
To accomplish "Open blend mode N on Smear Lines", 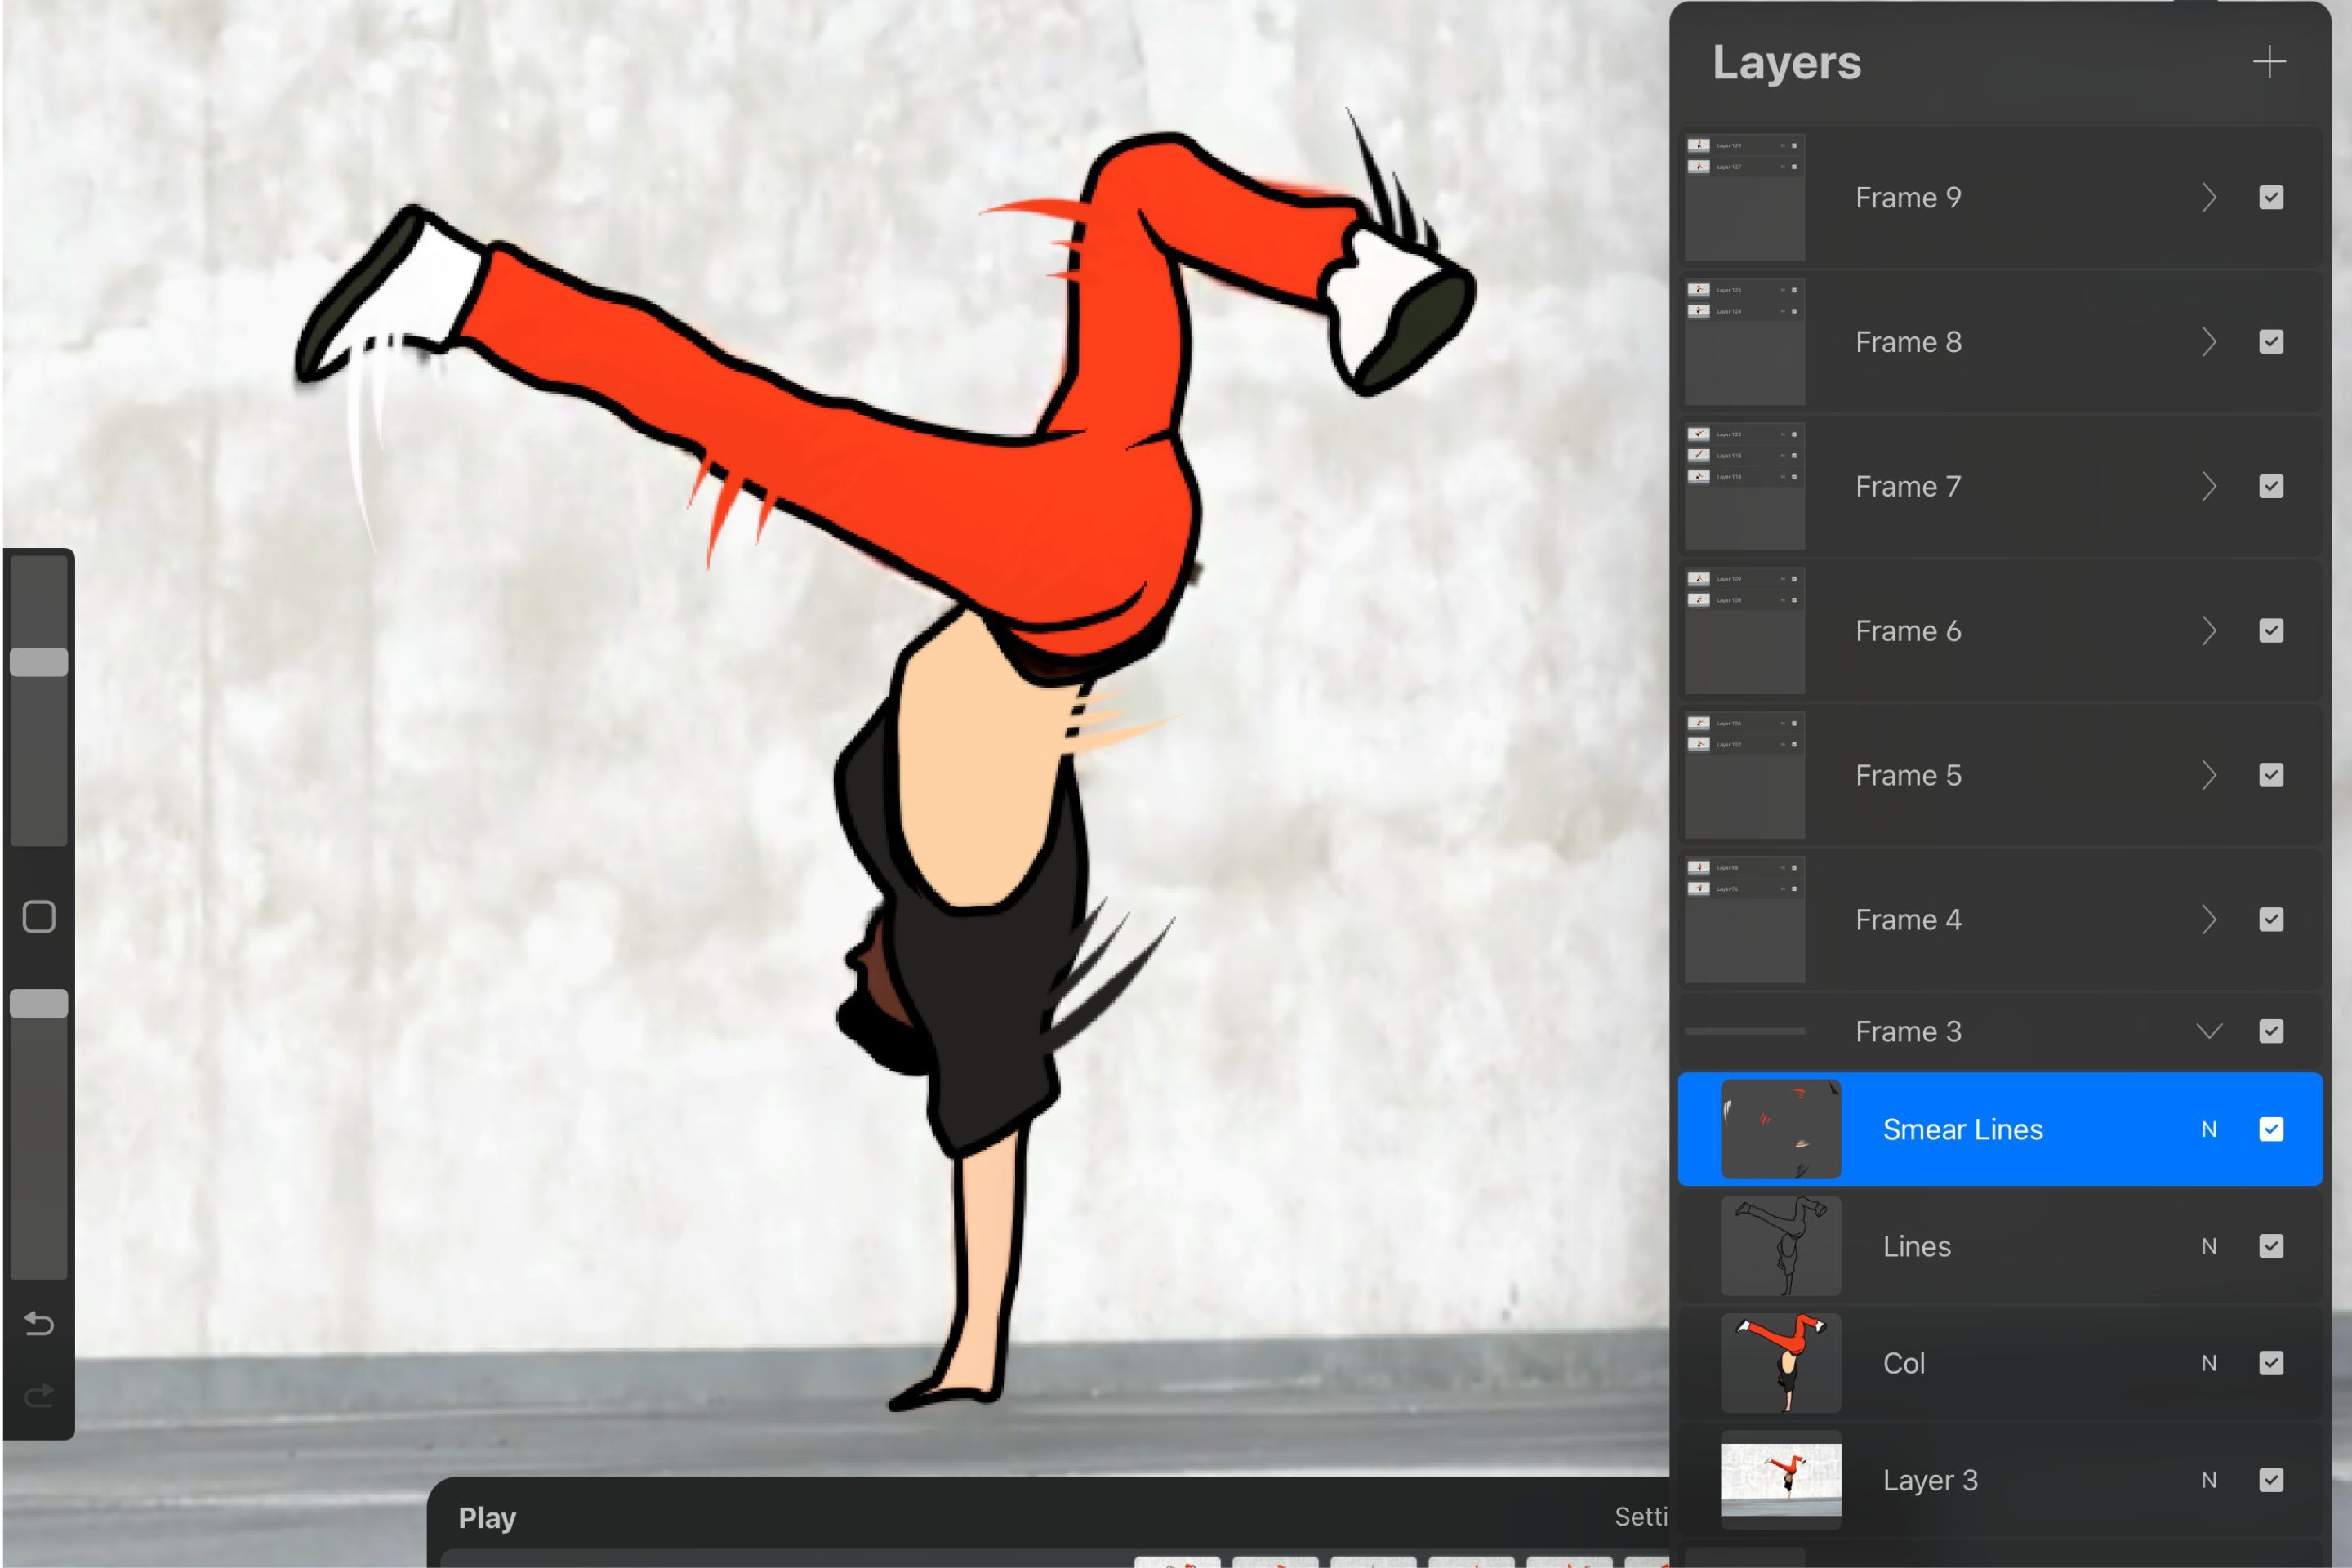I will (x=2208, y=1130).
